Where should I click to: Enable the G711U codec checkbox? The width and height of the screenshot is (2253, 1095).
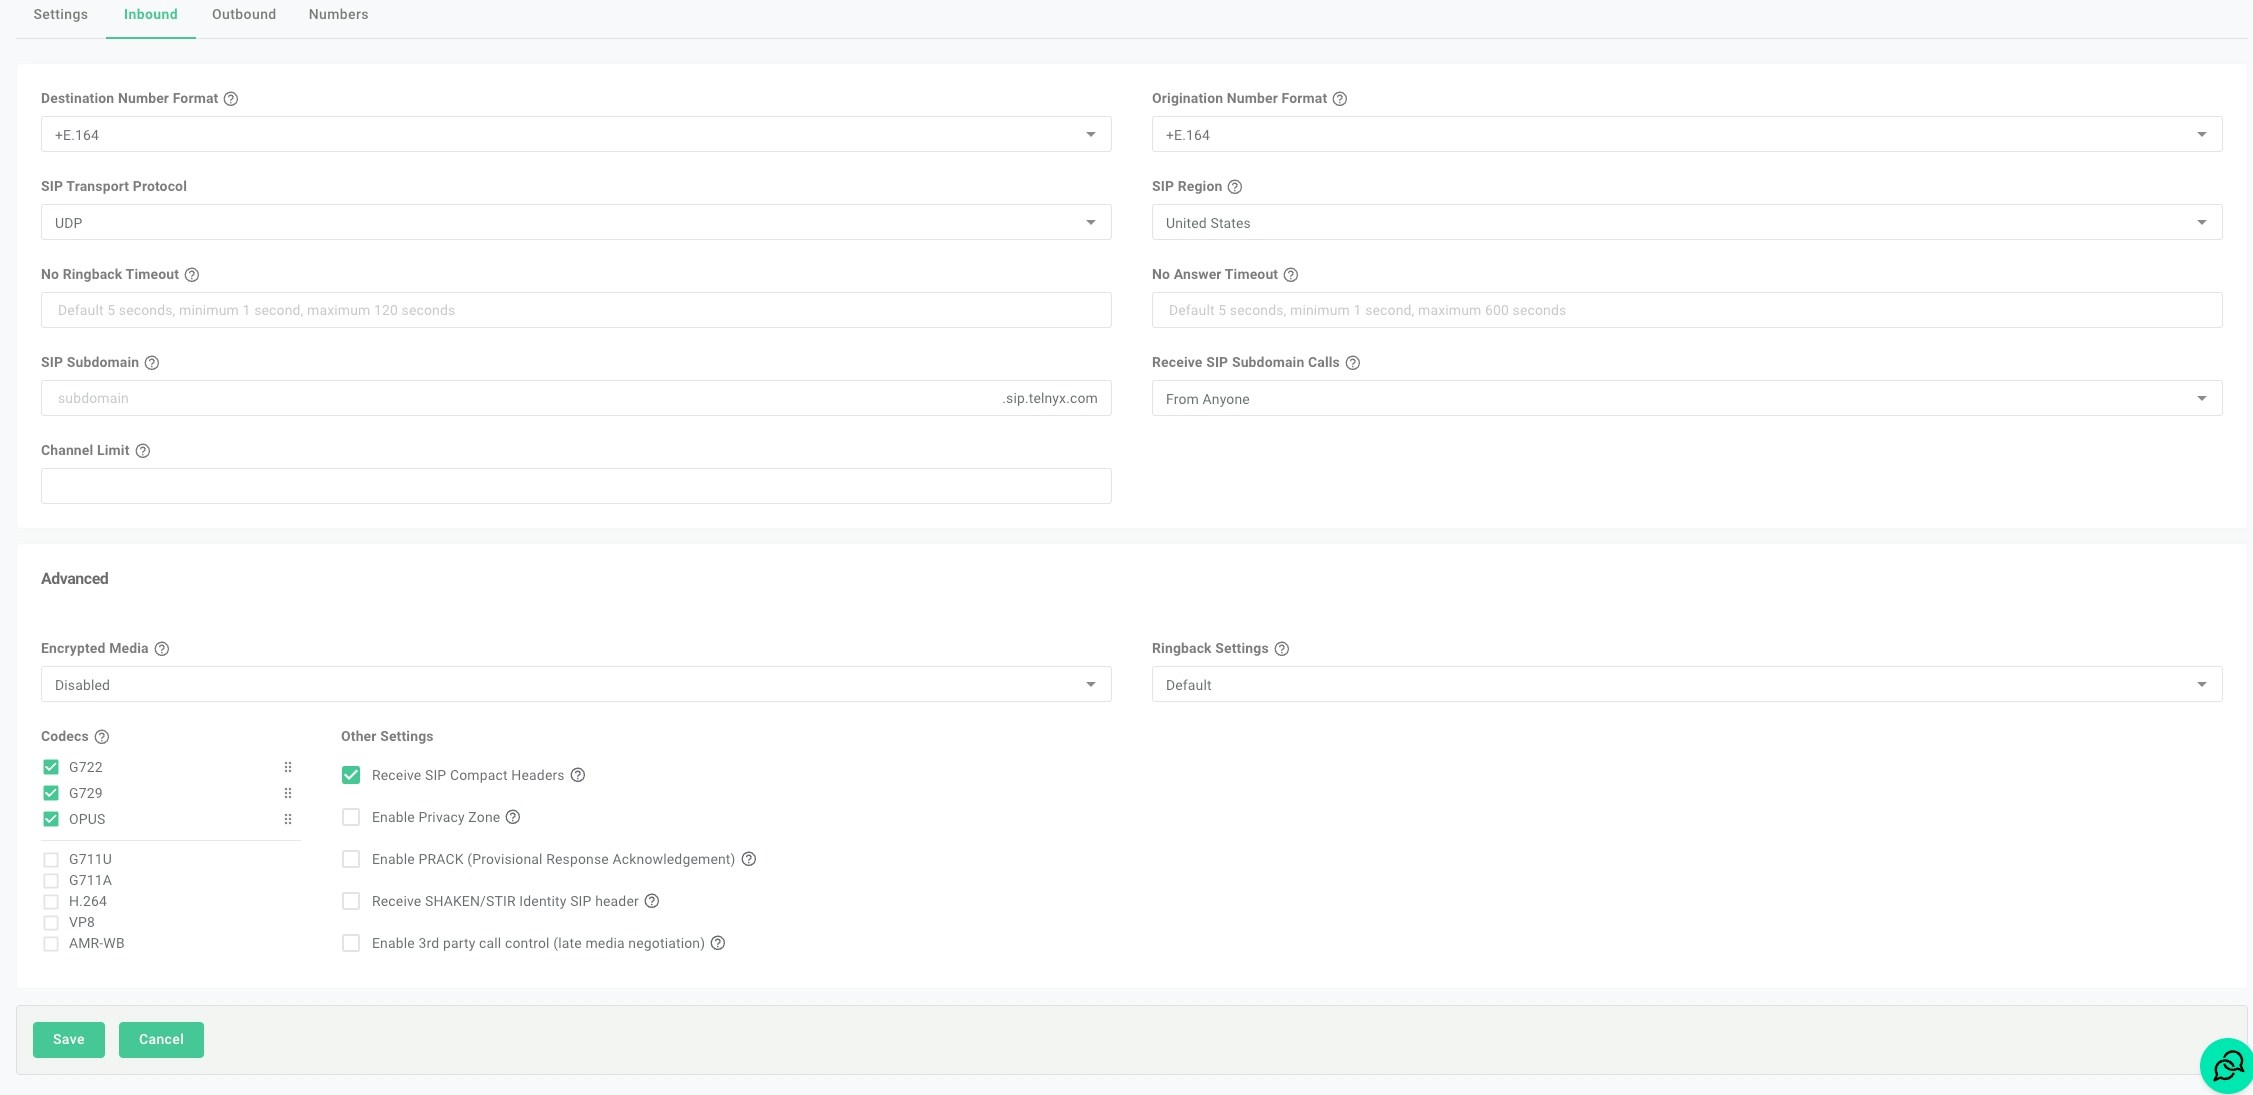(51, 859)
